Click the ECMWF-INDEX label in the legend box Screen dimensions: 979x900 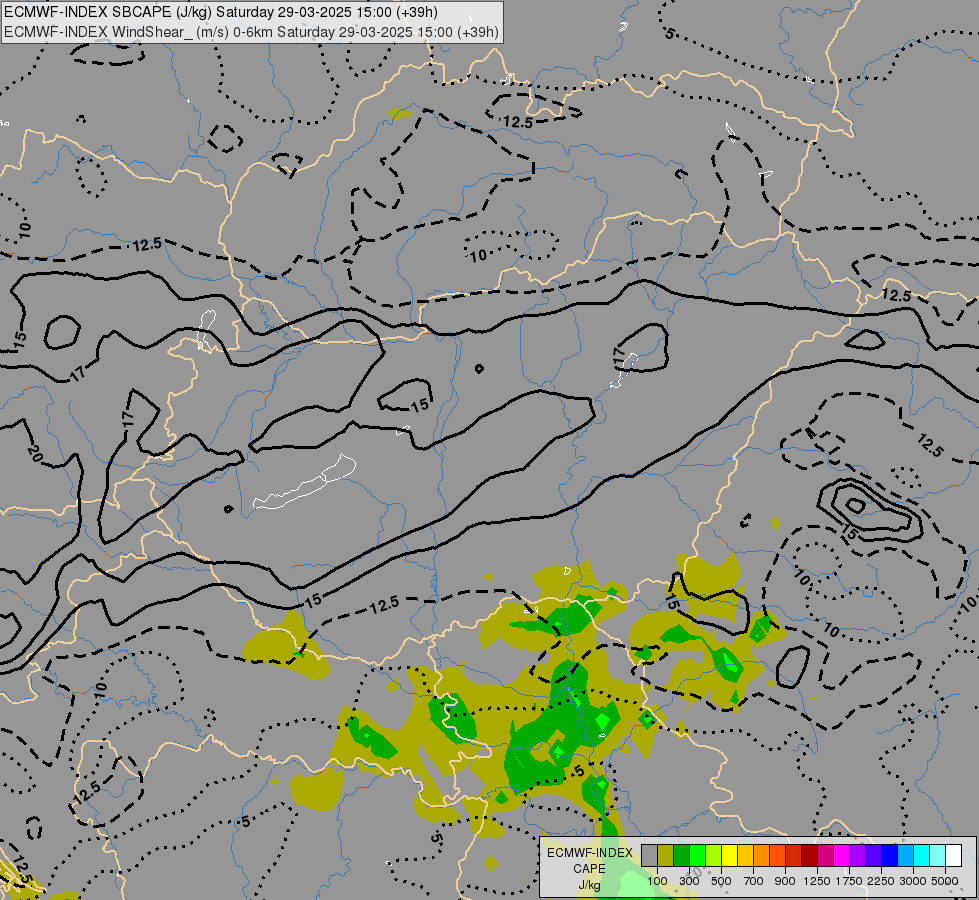click(x=590, y=853)
